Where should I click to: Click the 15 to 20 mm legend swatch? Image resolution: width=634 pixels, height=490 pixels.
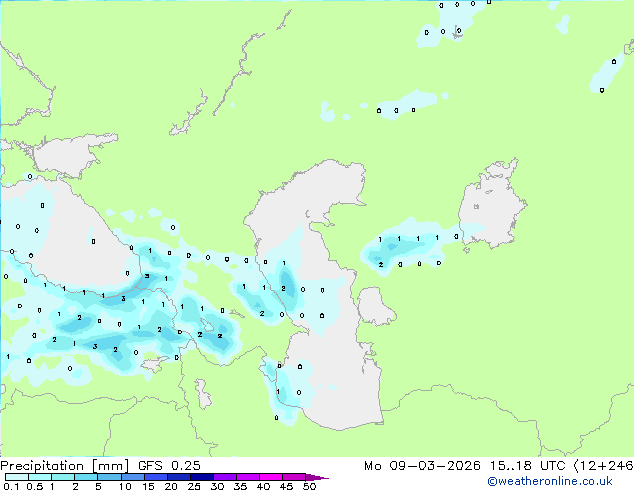(155, 477)
